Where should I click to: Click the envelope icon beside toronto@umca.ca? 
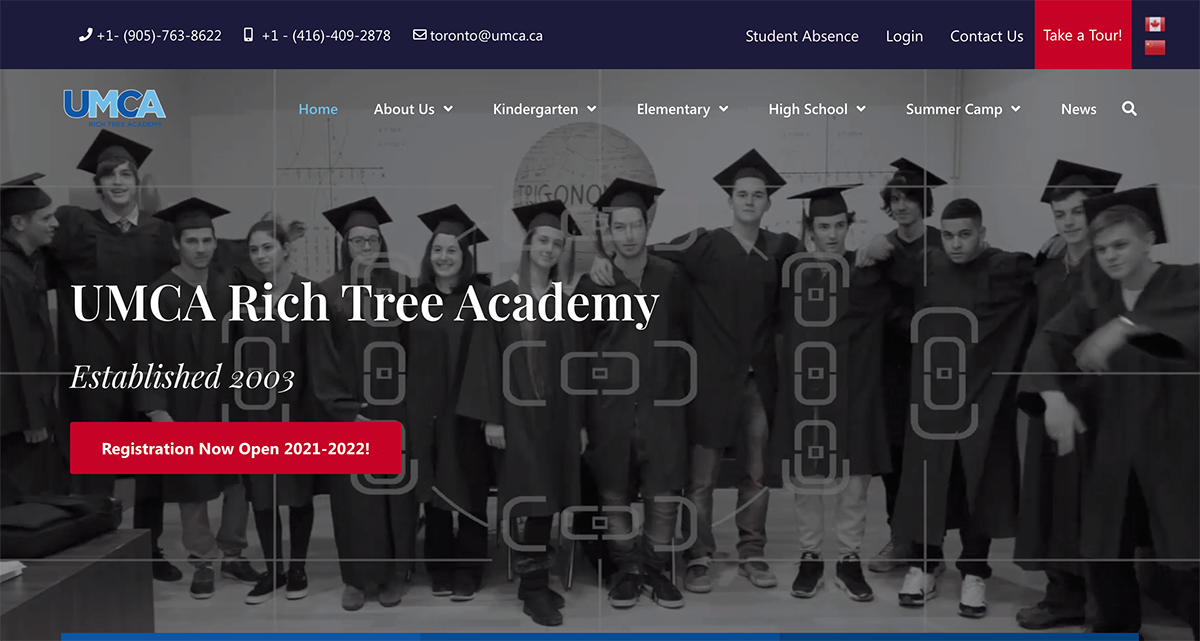(x=419, y=35)
